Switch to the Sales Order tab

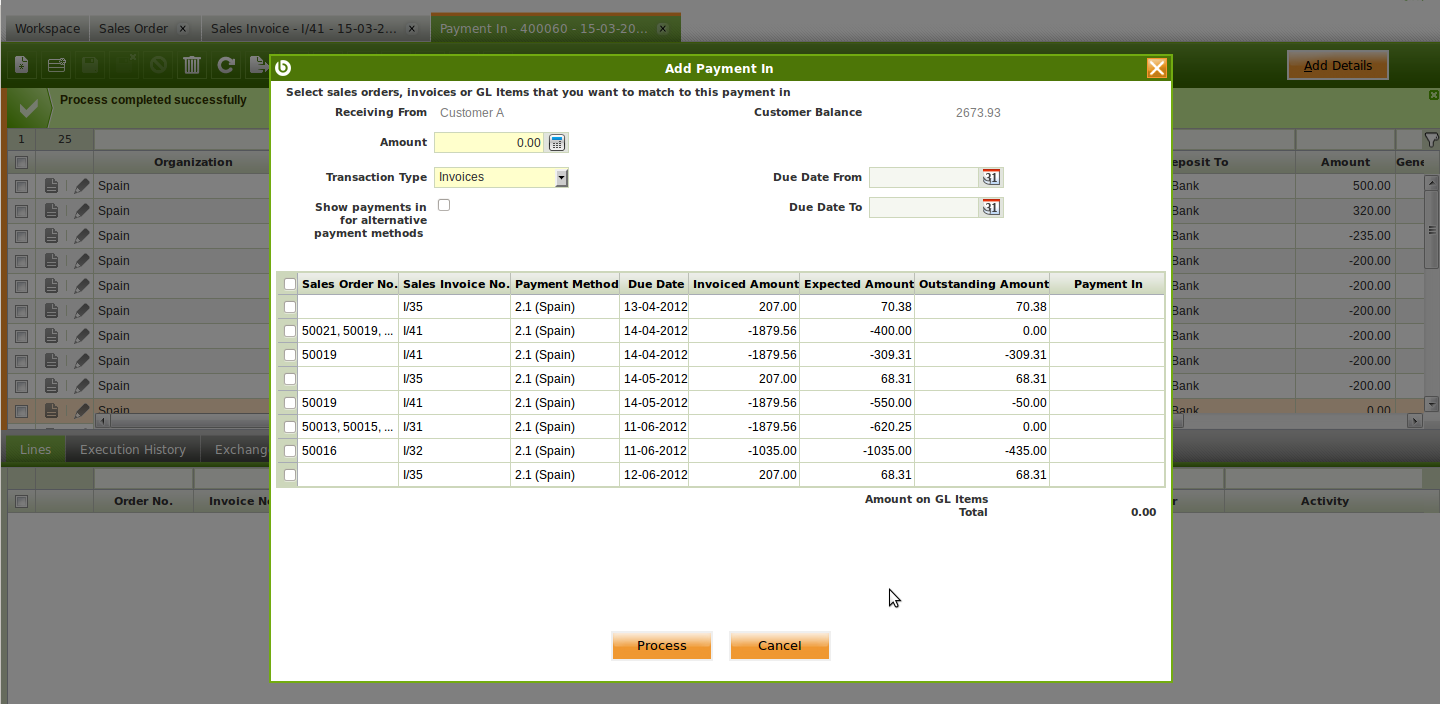click(x=133, y=29)
